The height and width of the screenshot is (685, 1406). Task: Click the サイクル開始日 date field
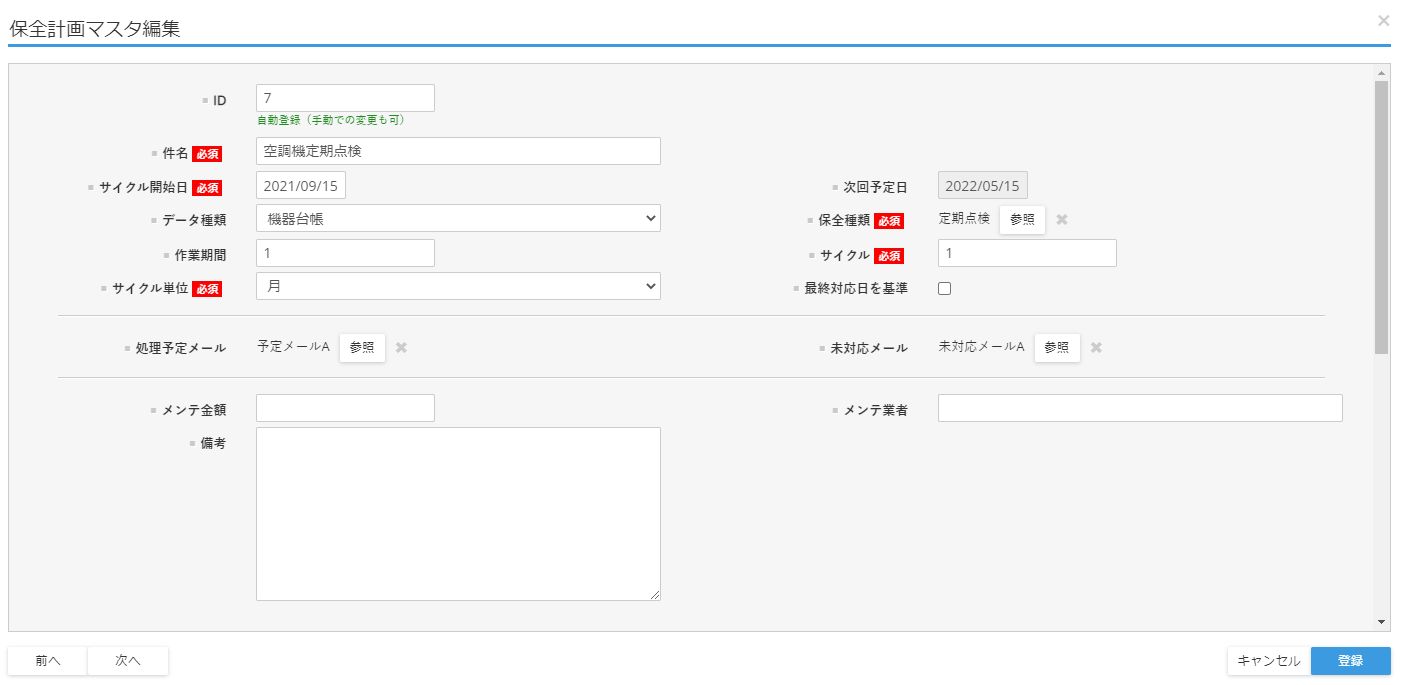coord(301,186)
